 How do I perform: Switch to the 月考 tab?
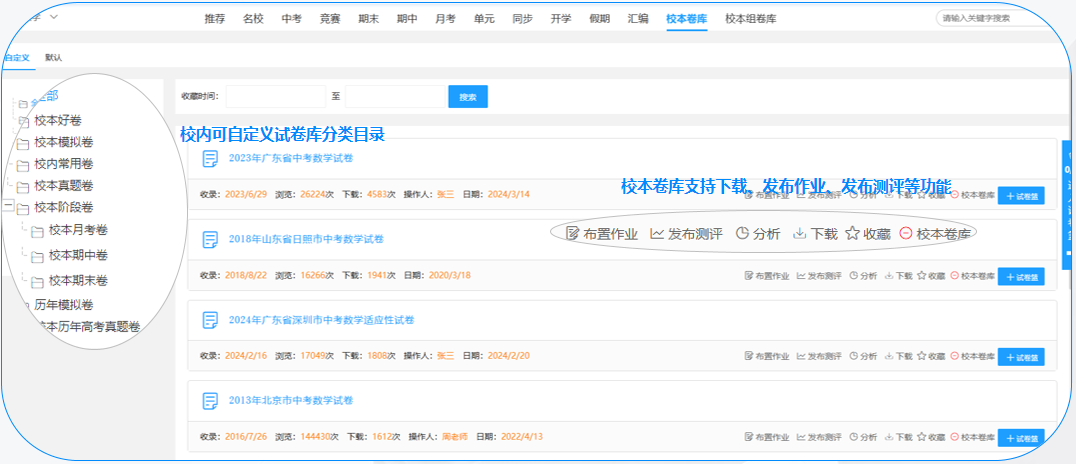point(445,19)
